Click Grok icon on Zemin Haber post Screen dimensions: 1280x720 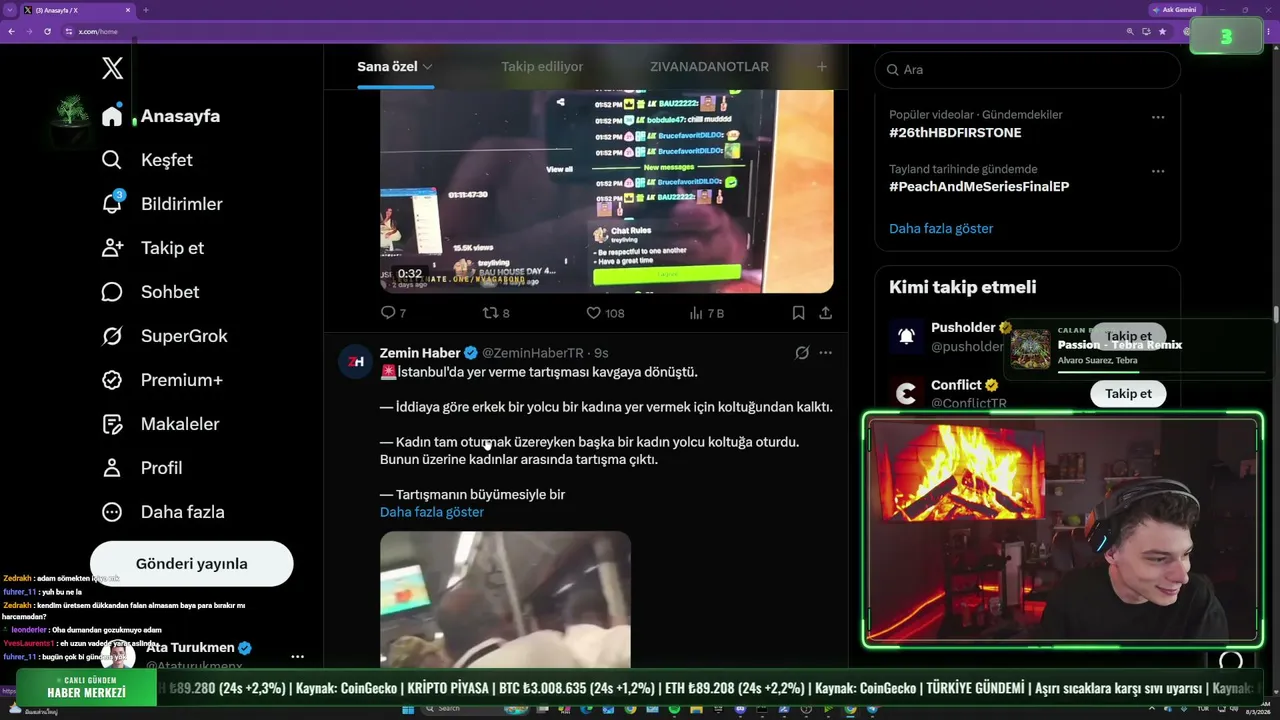802,353
